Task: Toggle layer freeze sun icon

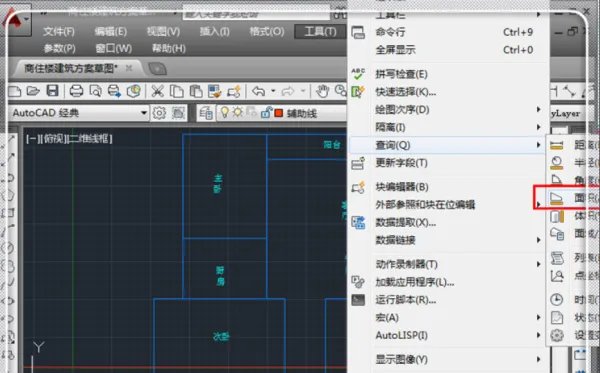Action: (238, 112)
